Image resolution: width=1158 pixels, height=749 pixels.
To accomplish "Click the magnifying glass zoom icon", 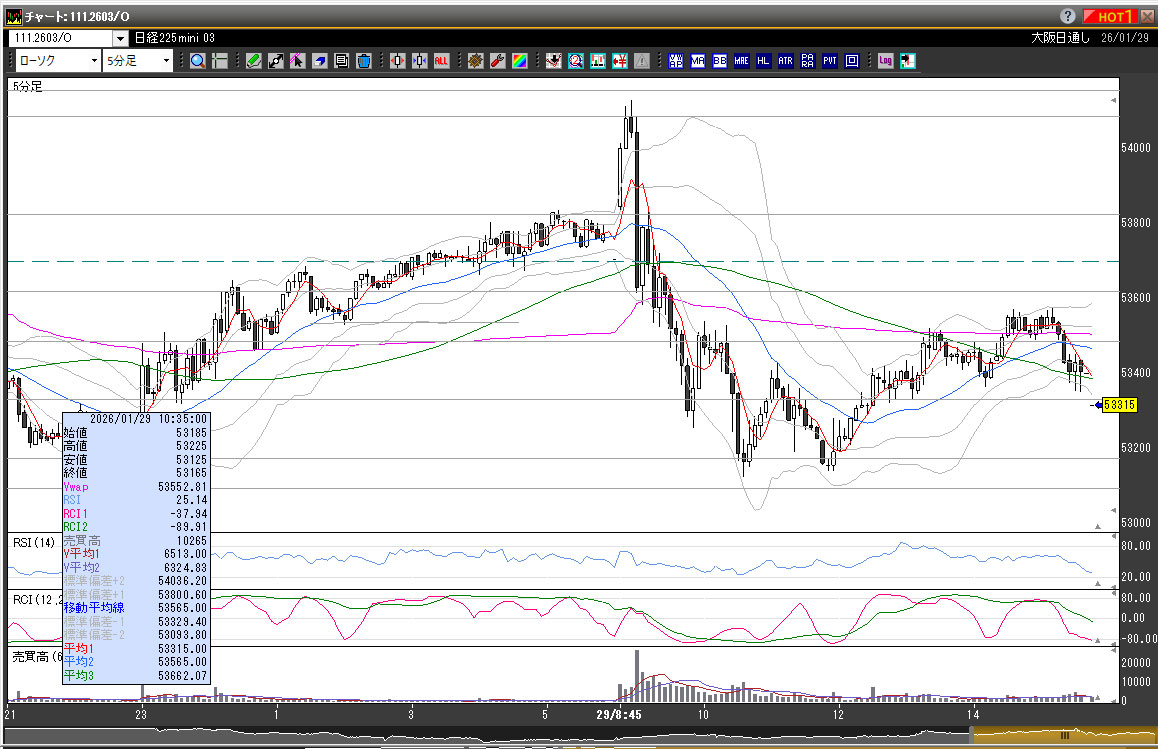I will [x=198, y=61].
